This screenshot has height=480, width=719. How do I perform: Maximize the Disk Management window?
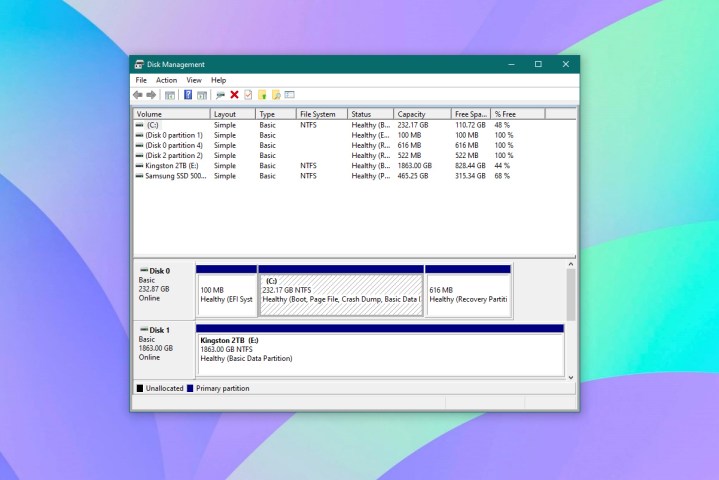click(x=538, y=64)
